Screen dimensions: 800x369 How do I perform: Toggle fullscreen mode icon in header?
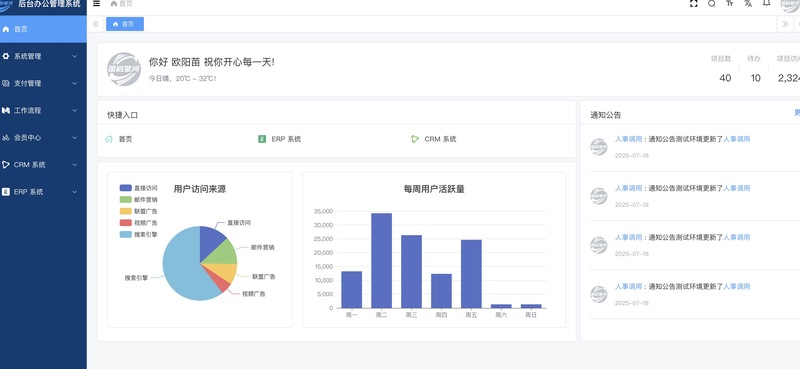click(693, 4)
